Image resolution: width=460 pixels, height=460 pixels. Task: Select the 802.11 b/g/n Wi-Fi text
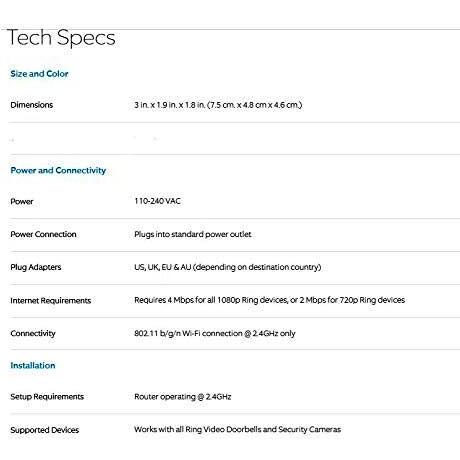(215, 333)
